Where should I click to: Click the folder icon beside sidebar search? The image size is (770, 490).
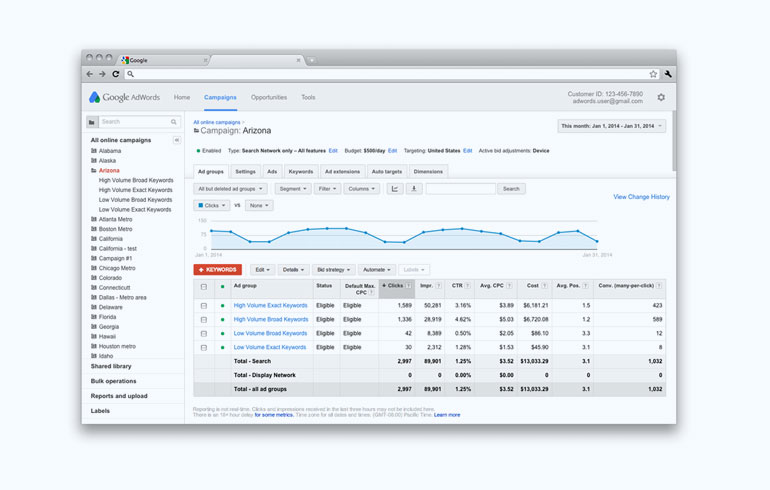pos(92,122)
